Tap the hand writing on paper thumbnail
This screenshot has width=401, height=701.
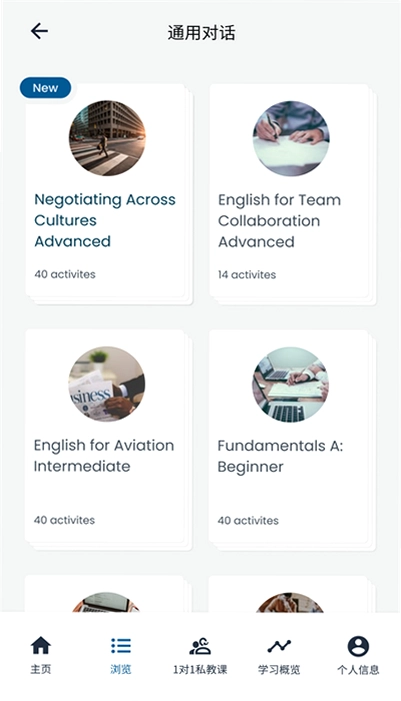click(291, 138)
